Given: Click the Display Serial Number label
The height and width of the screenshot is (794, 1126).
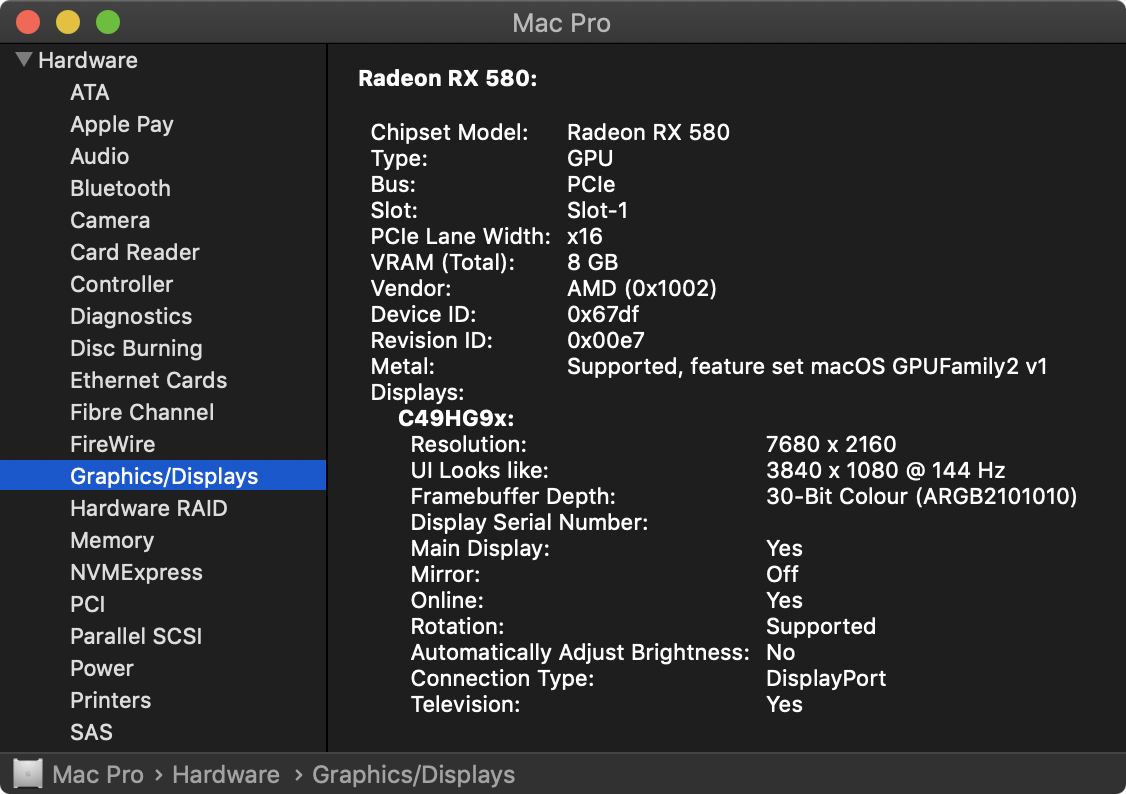Looking at the screenshot, I should [x=529, y=523].
